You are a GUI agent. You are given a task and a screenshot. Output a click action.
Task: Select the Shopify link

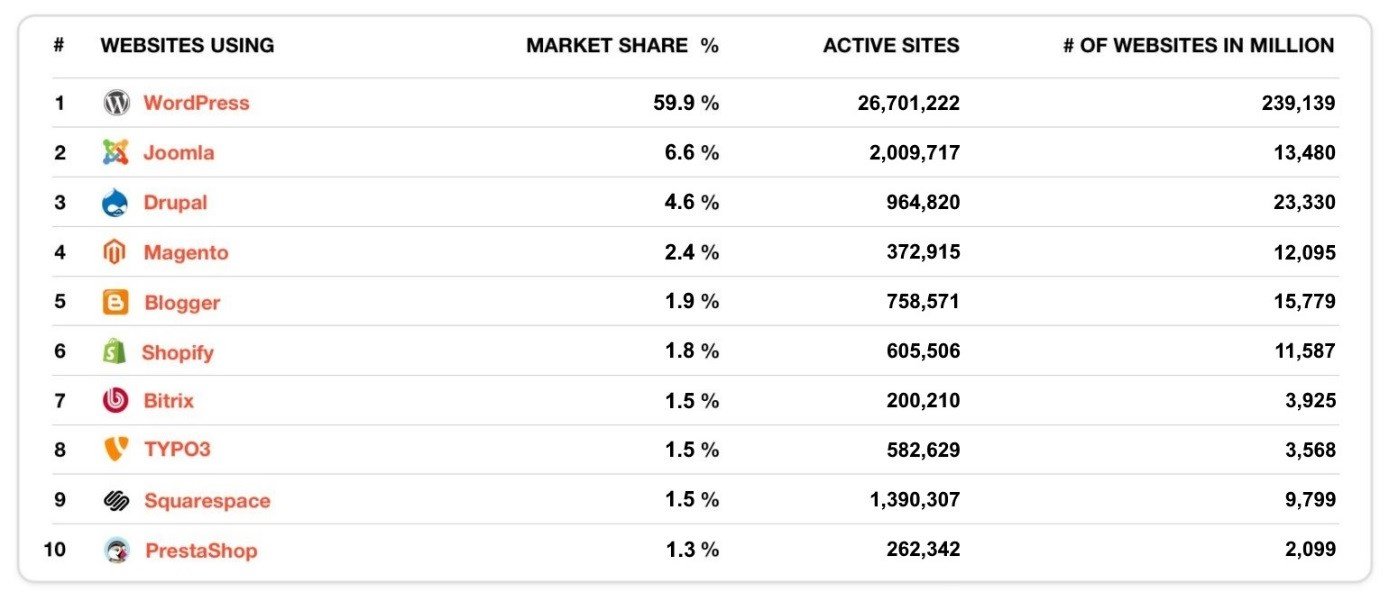coord(178,353)
